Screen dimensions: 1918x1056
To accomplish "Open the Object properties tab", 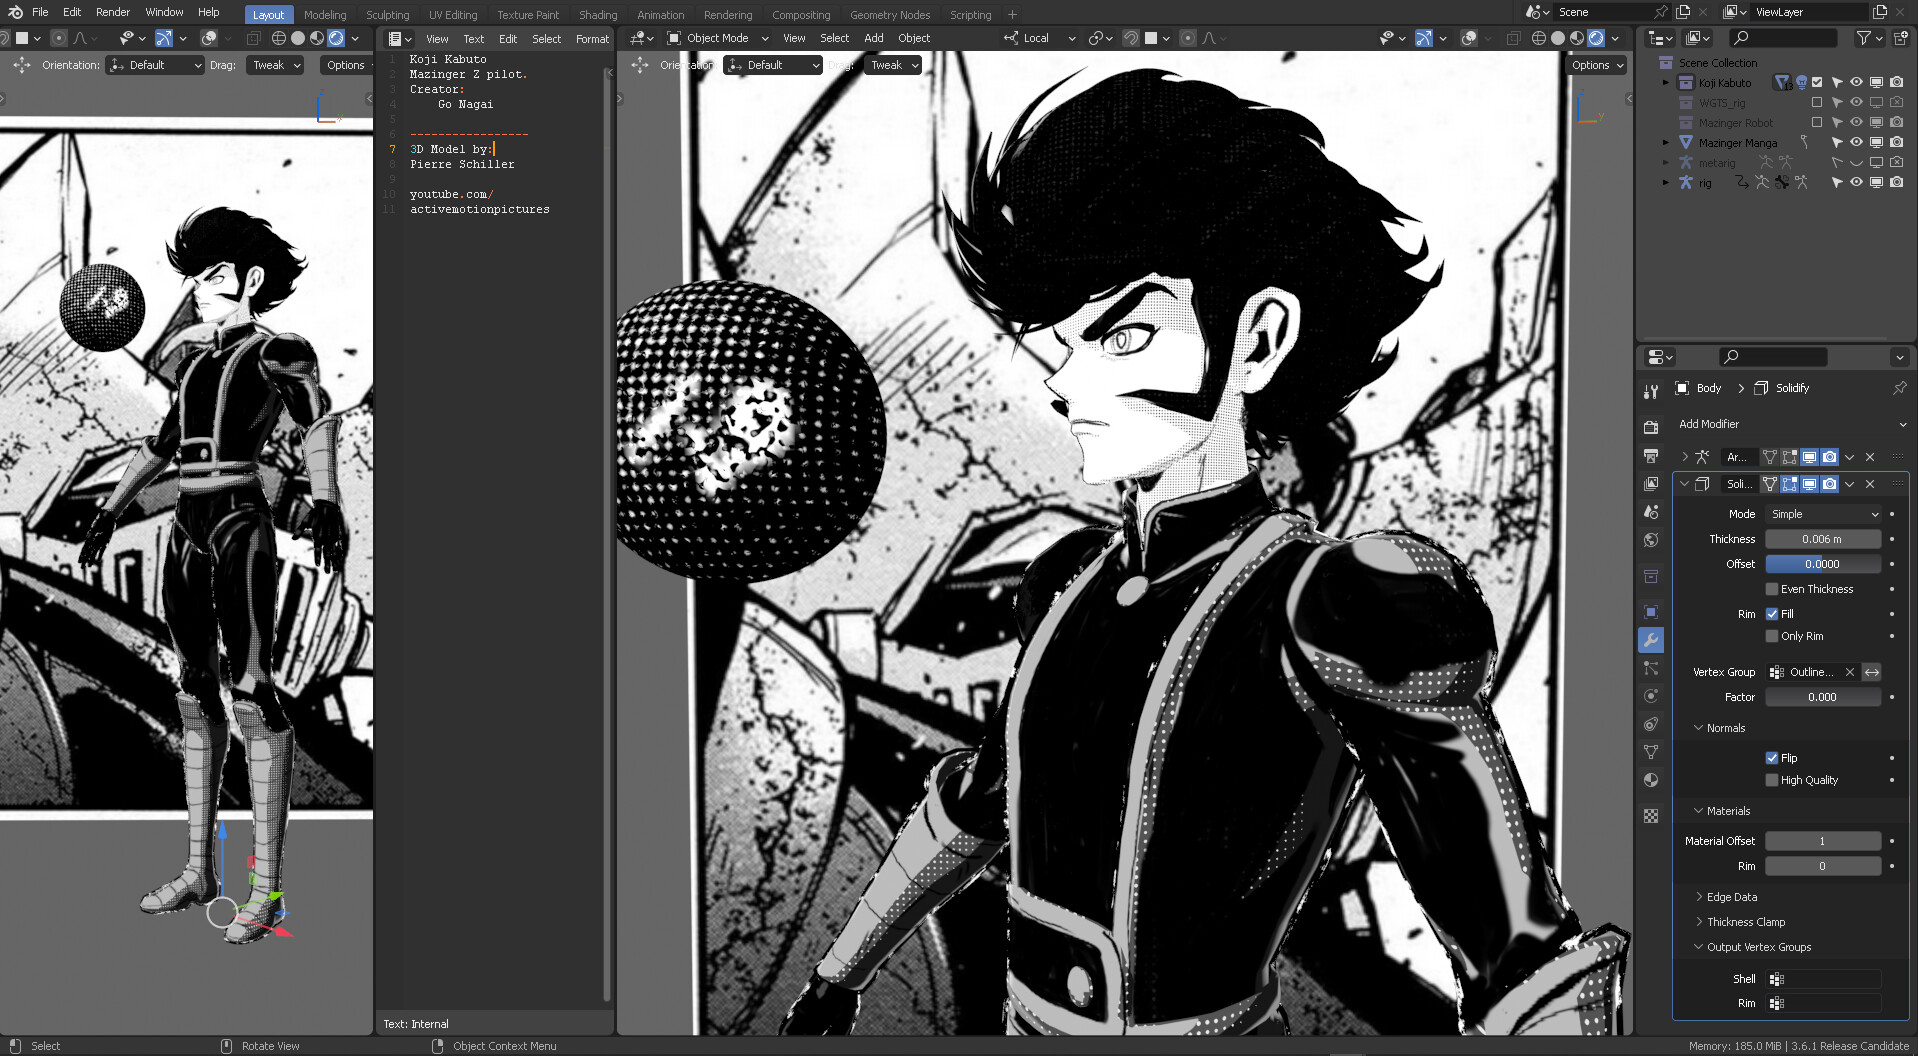I will pyautogui.click(x=1651, y=612).
